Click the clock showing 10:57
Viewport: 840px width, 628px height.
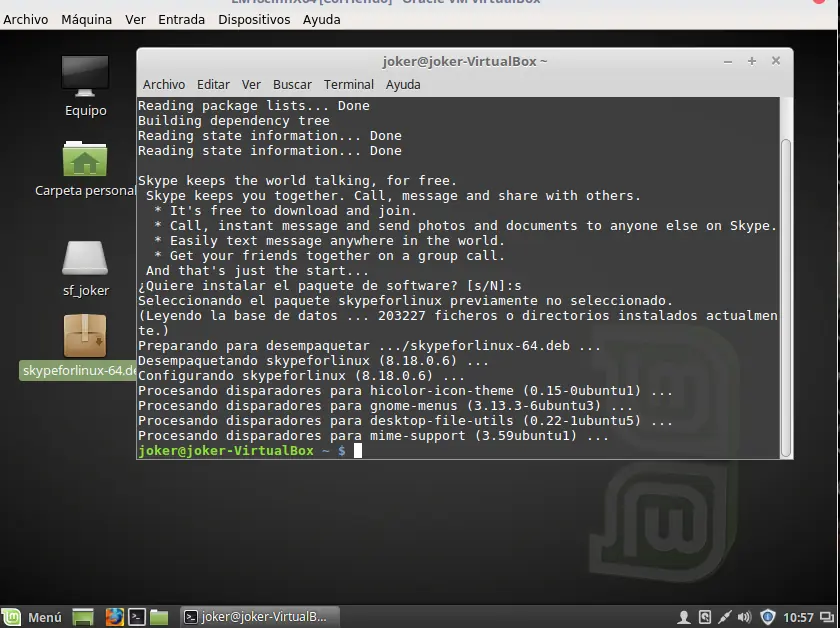tap(798, 618)
